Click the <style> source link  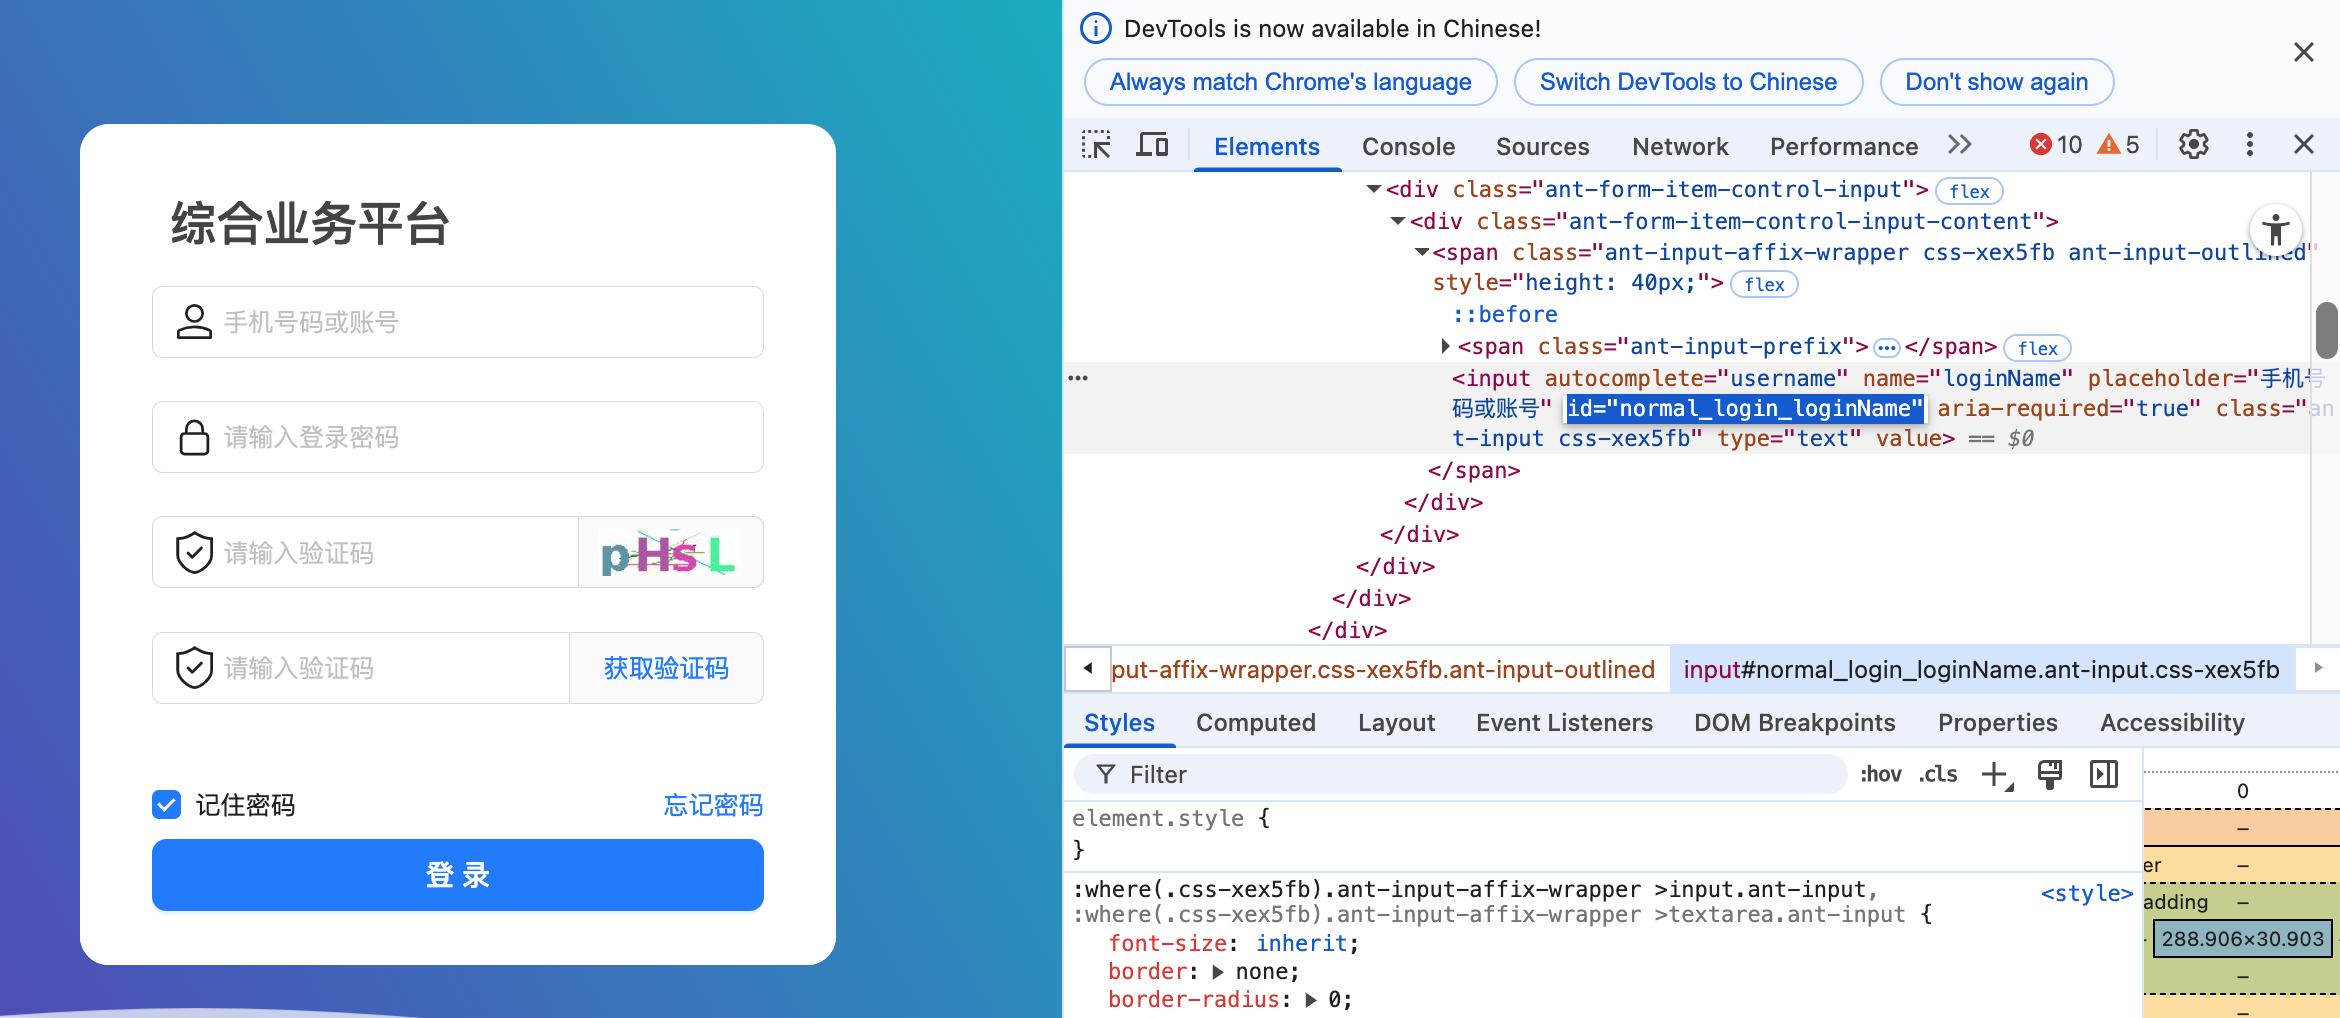(2086, 892)
